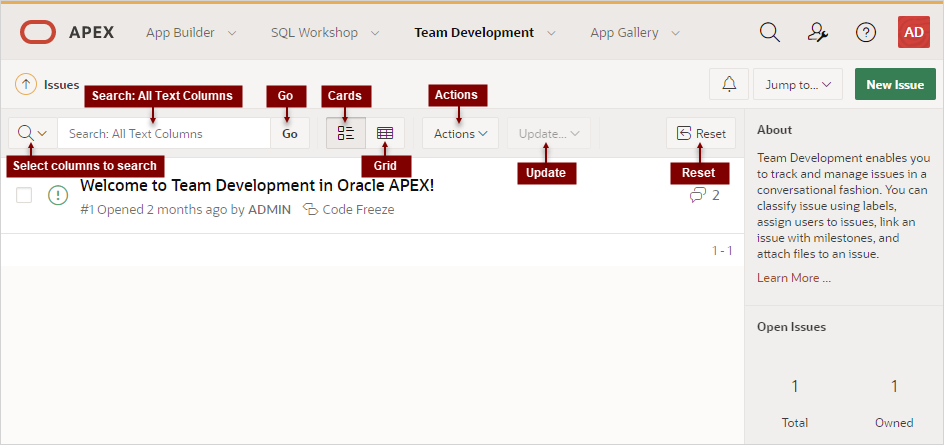The height and width of the screenshot is (445, 944).
Task: Click the #1 Opened 2 months ago text
Action: point(154,210)
